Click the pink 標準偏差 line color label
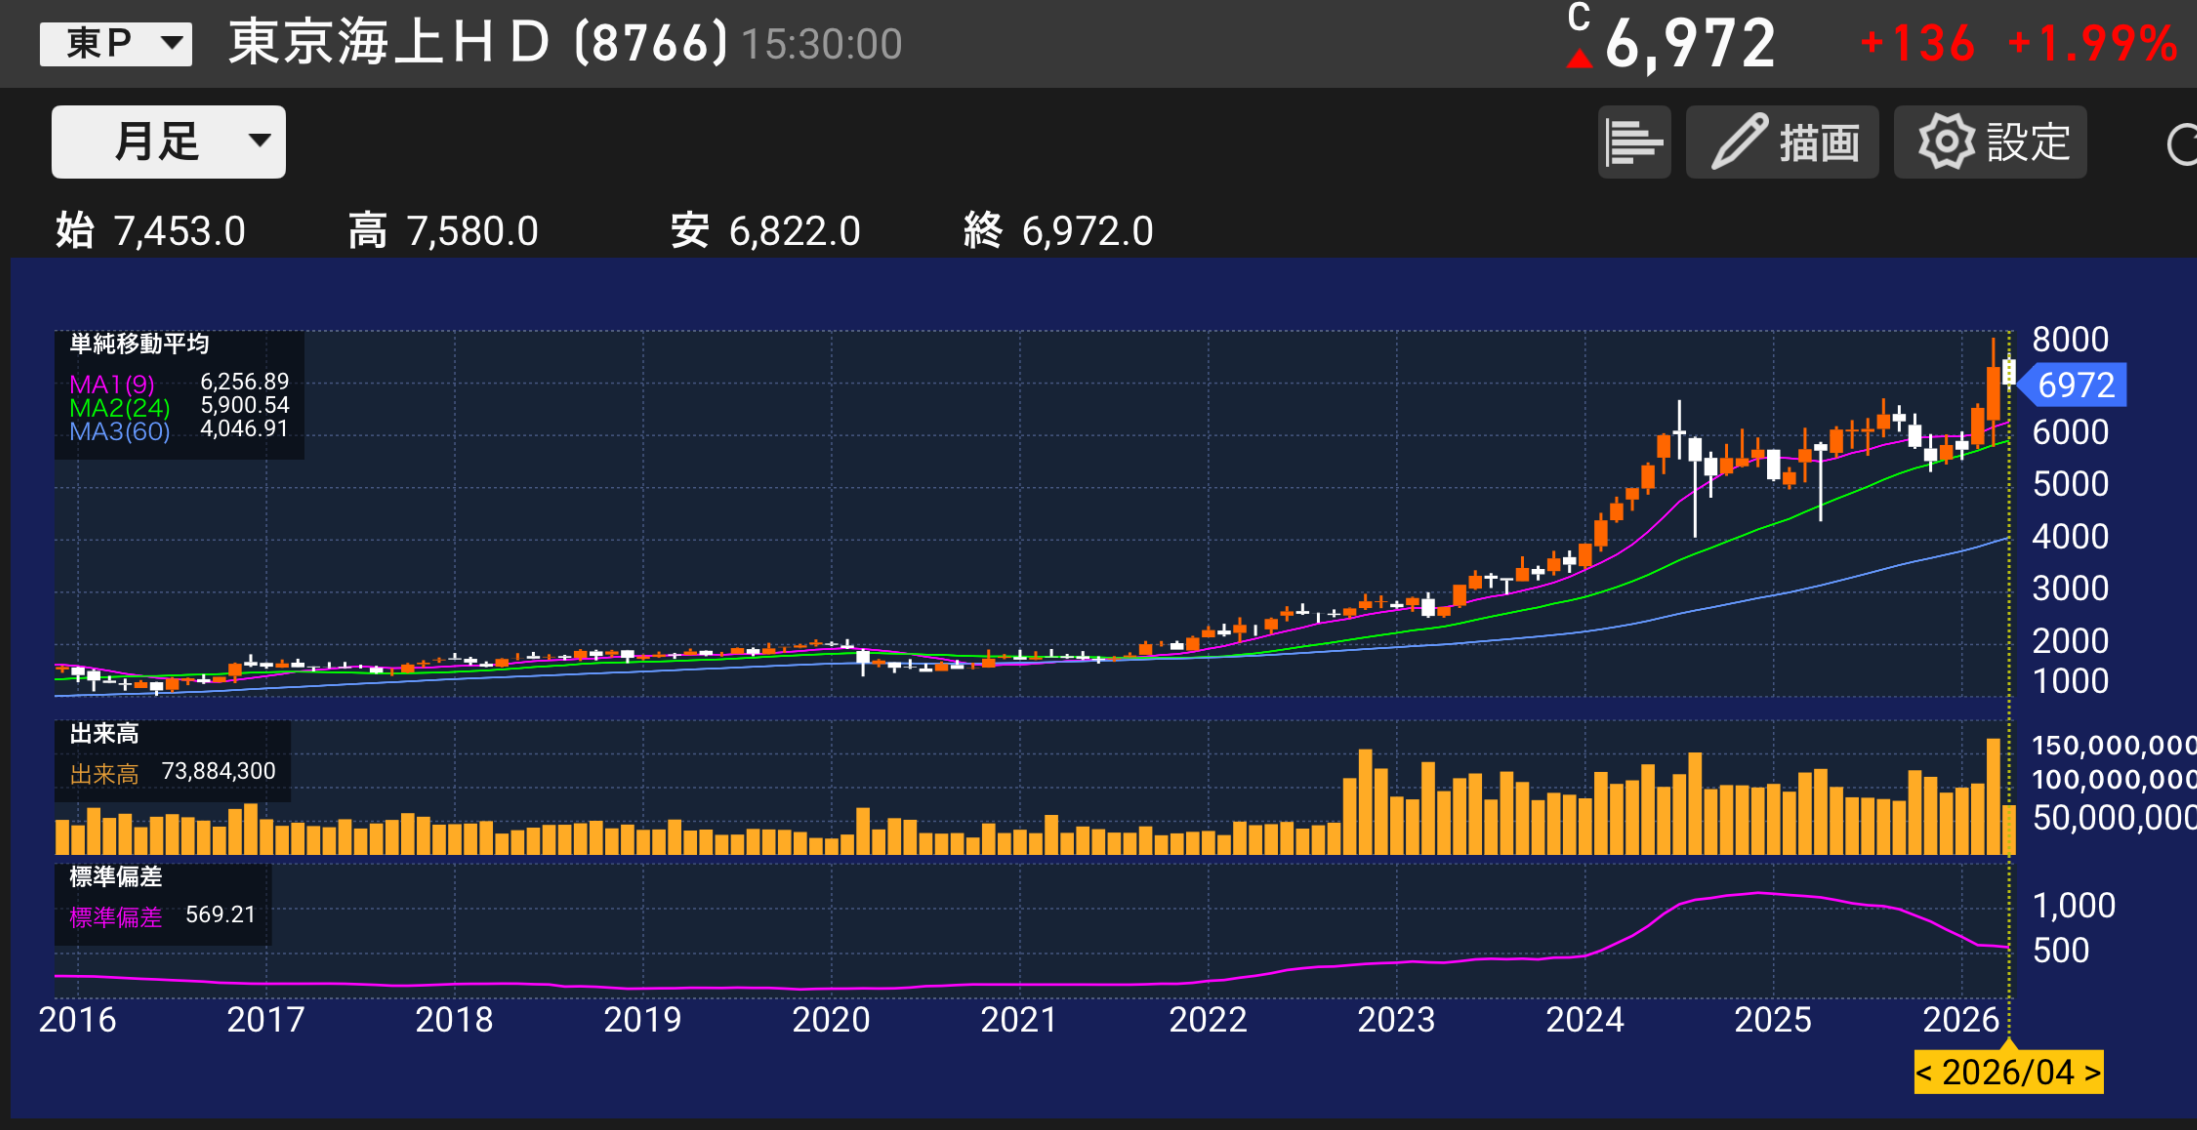2197x1130 pixels. point(116,917)
